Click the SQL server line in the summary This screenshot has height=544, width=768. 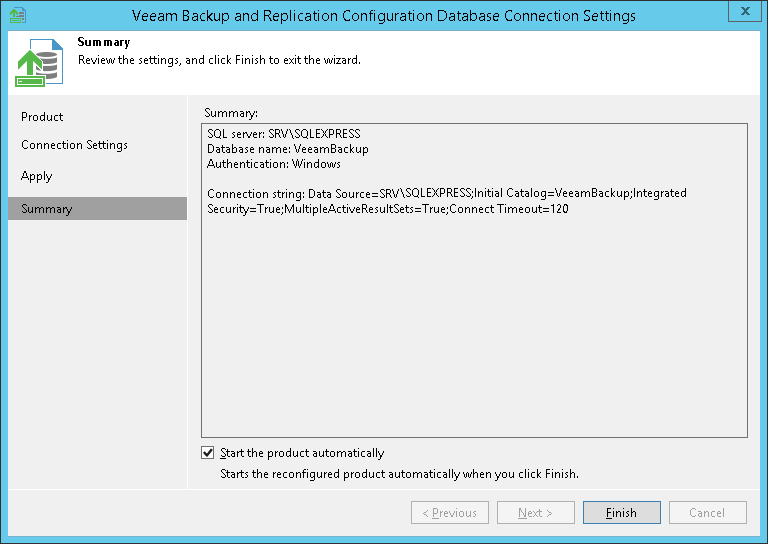(283, 134)
